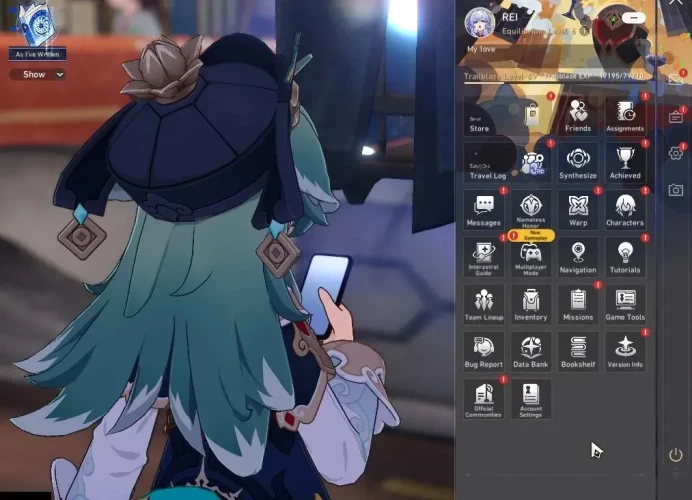
Task: Click the My love signature field
Action: (x=481, y=49)
